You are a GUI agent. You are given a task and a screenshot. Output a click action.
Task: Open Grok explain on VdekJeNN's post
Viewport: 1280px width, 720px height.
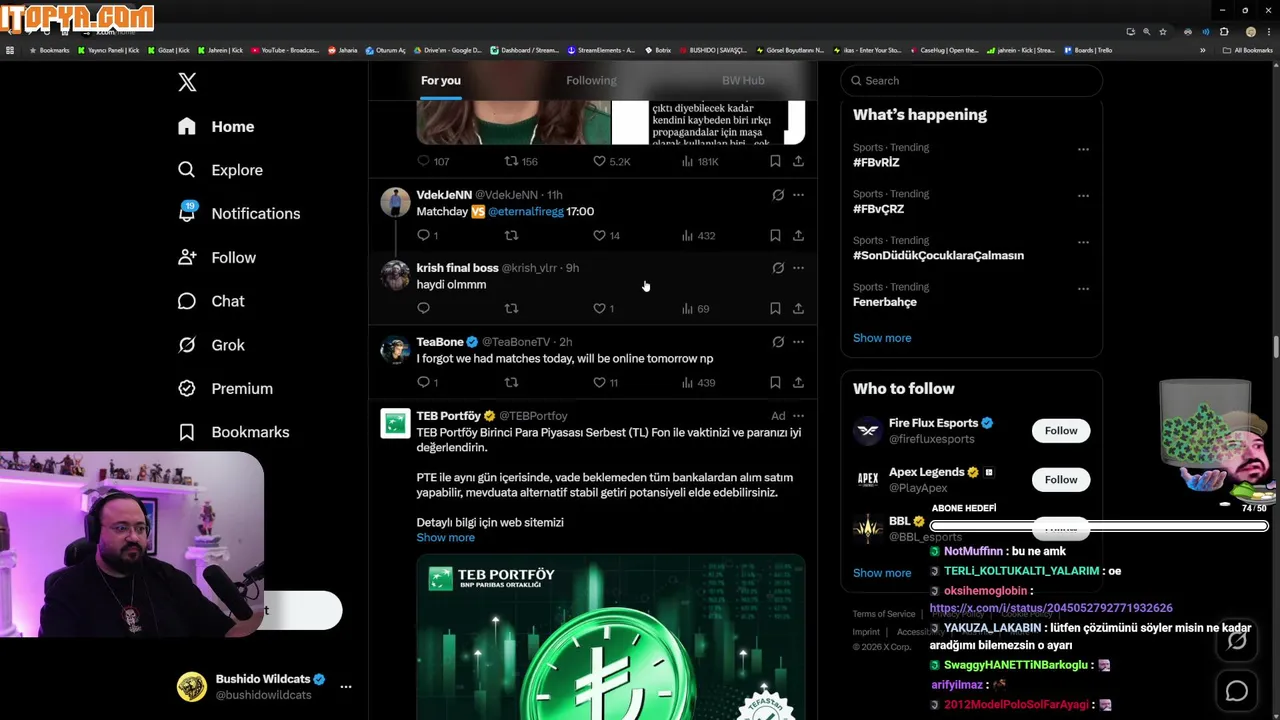pos(778,195)
